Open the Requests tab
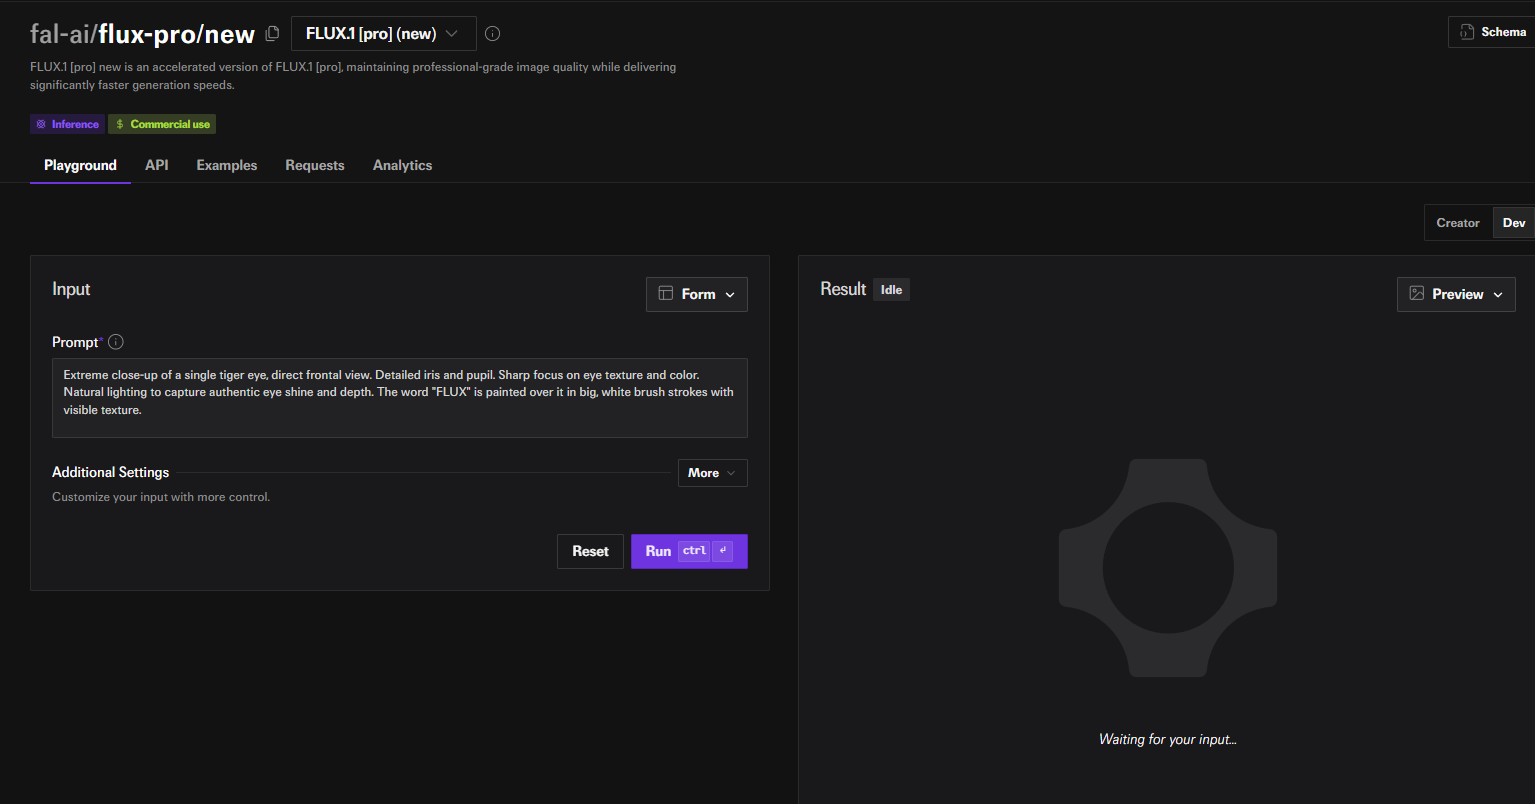 (315, 166)
